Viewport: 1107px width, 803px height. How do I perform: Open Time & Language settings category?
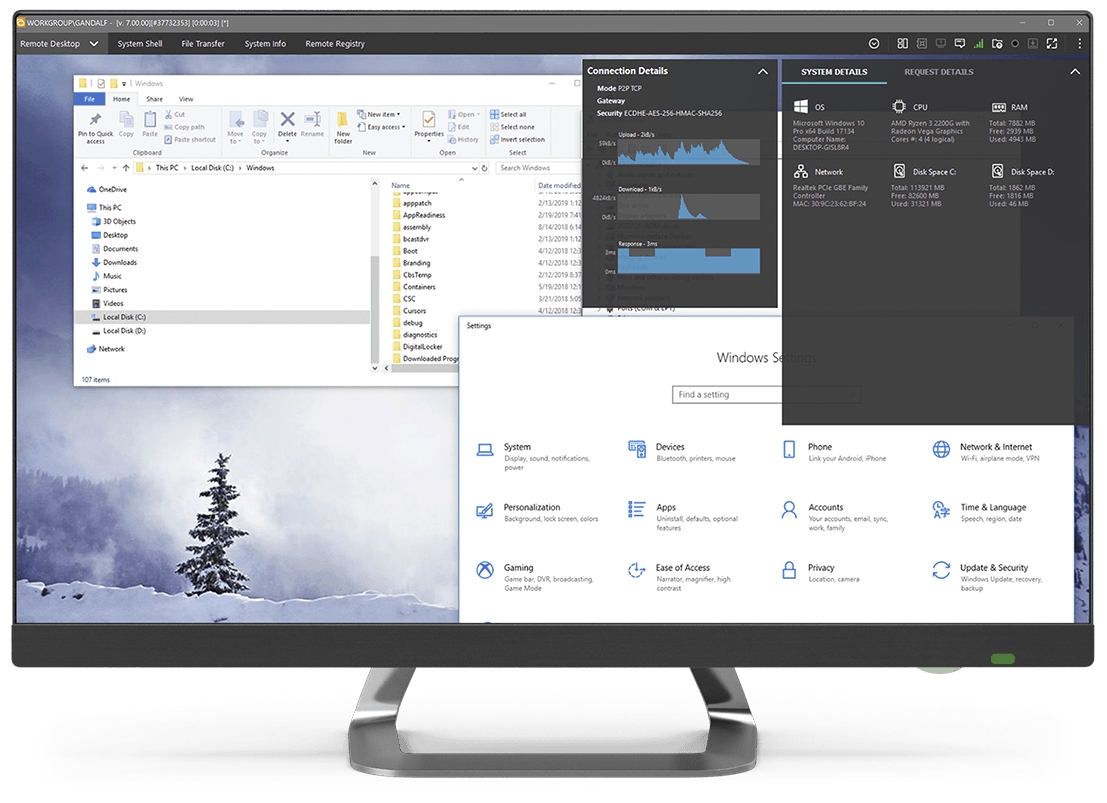click(x=979, y=512)
